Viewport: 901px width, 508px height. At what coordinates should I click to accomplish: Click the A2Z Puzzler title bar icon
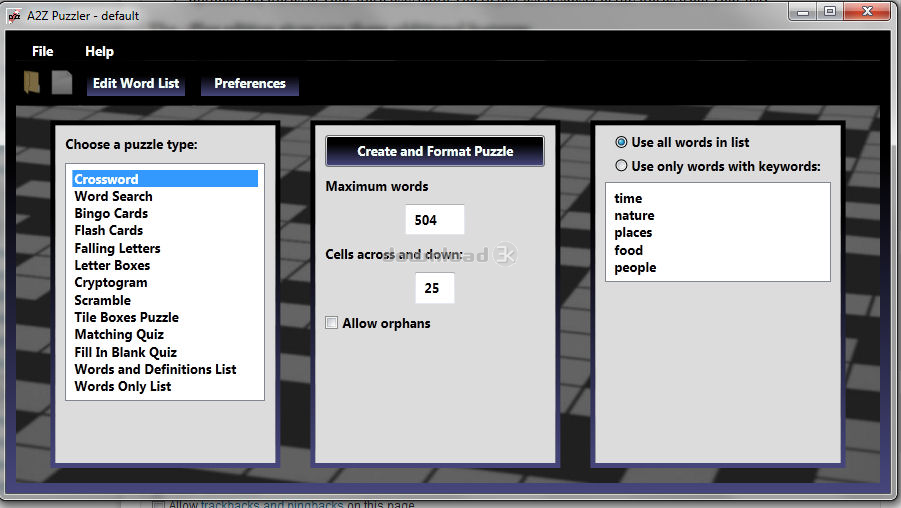(x=14, y=16)
